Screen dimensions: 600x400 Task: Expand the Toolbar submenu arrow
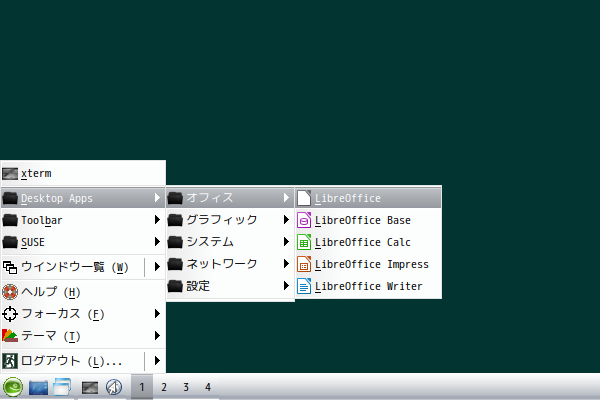pos(157,220)
